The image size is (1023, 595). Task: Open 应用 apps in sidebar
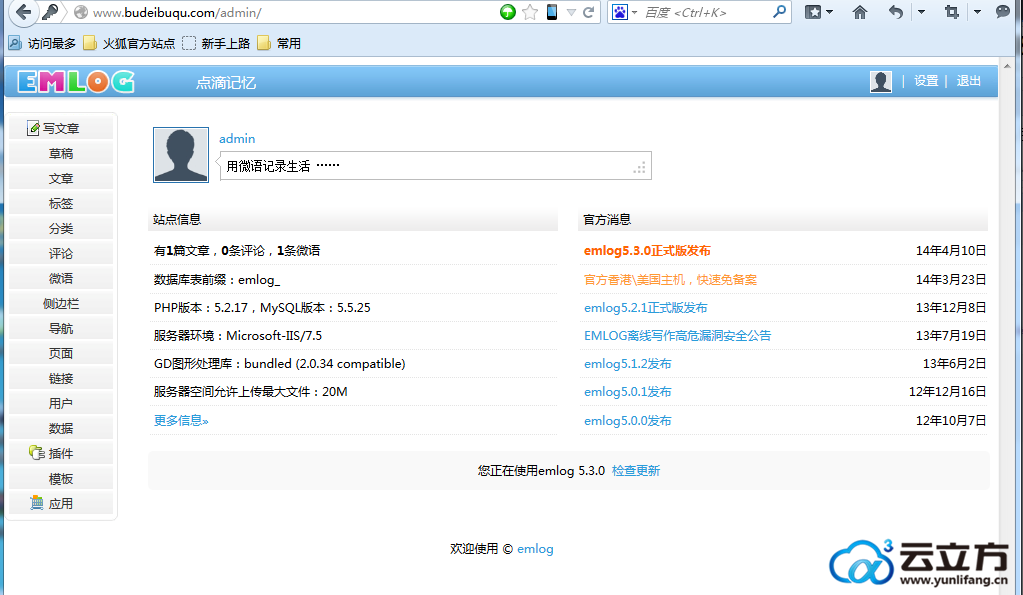pos(61,504)
